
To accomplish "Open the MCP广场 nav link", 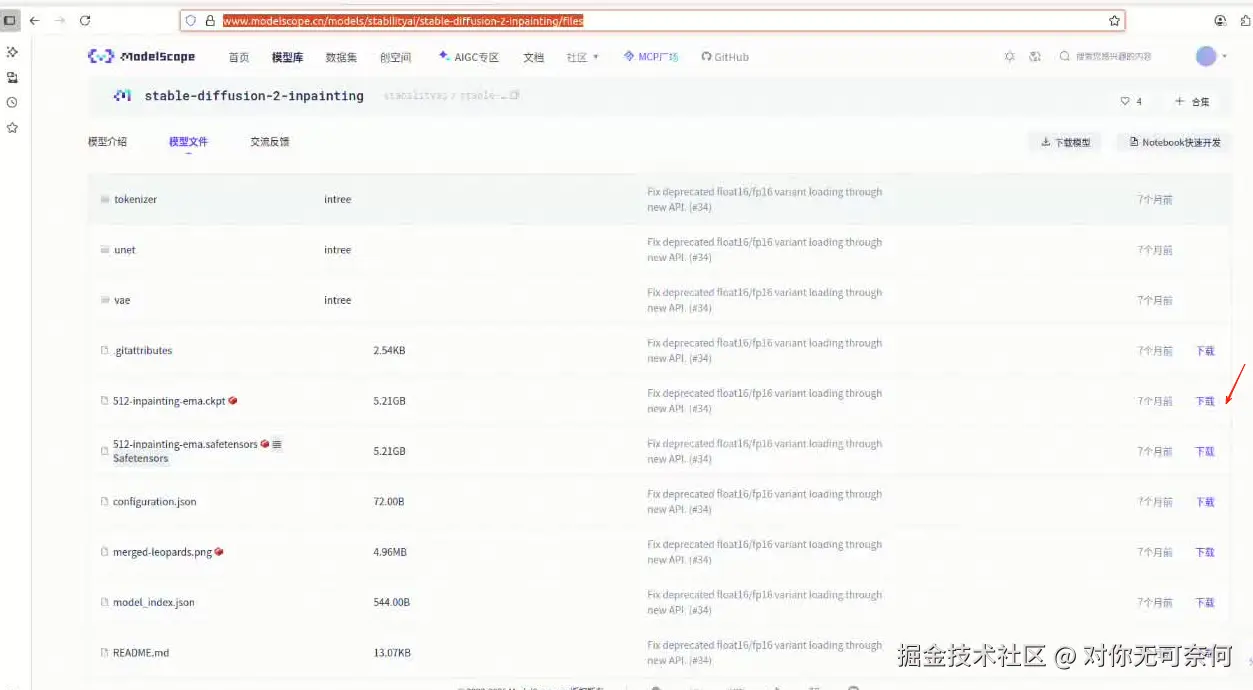I will [x=650, y=57].
